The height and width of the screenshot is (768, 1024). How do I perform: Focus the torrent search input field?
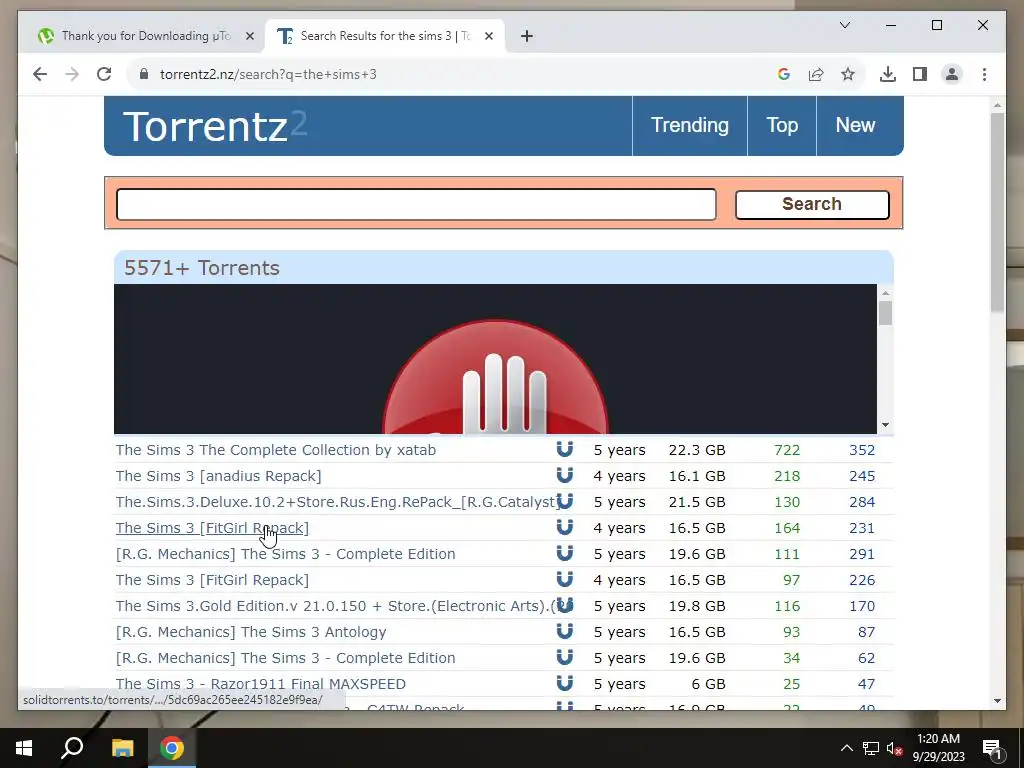(416, 204)
